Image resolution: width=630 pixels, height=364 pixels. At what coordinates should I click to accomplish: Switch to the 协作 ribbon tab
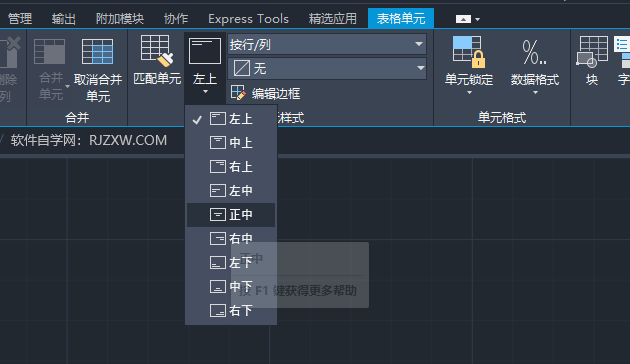click(x=176, y=18)
